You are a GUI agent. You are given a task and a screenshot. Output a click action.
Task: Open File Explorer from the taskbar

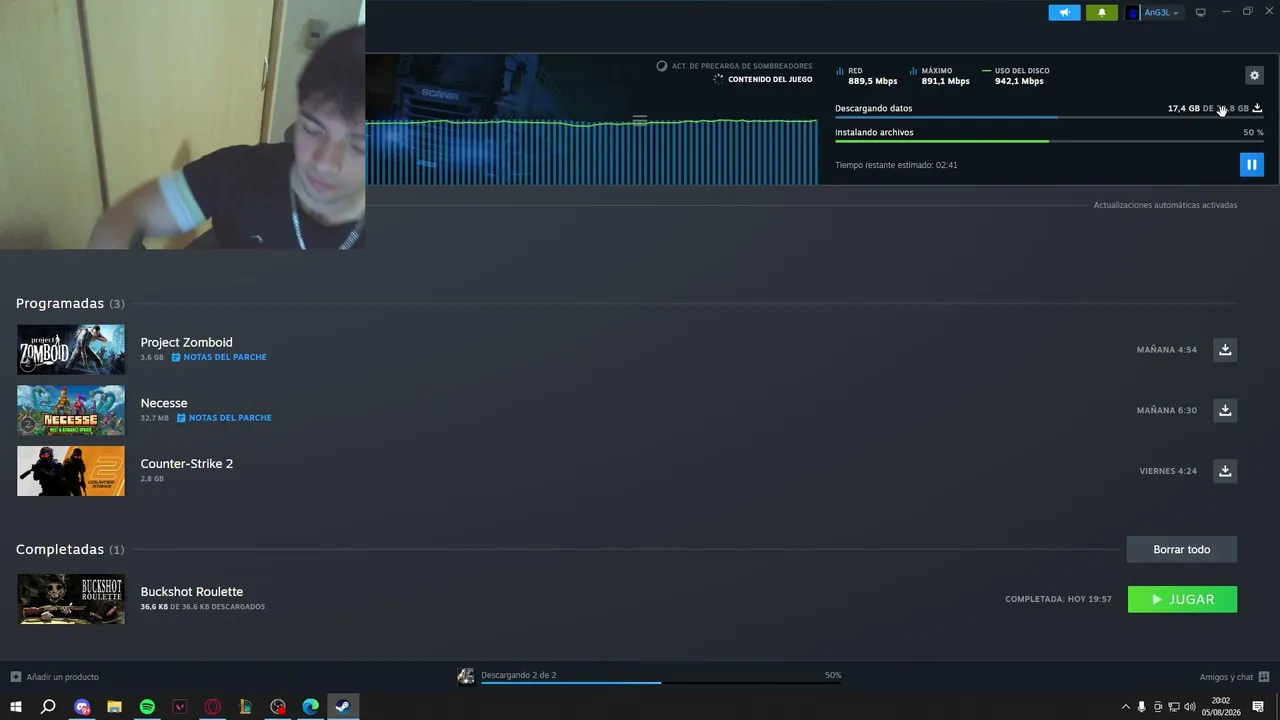point(114,707)
